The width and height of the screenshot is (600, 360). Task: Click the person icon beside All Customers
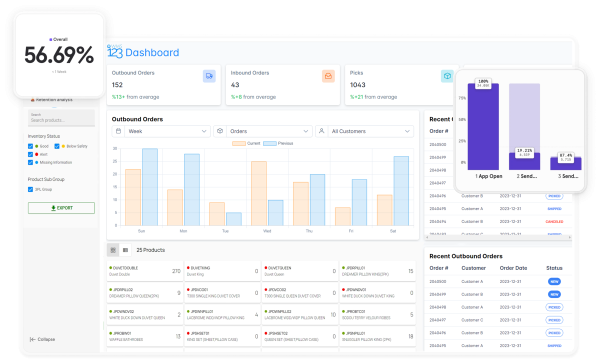(321, 131)
